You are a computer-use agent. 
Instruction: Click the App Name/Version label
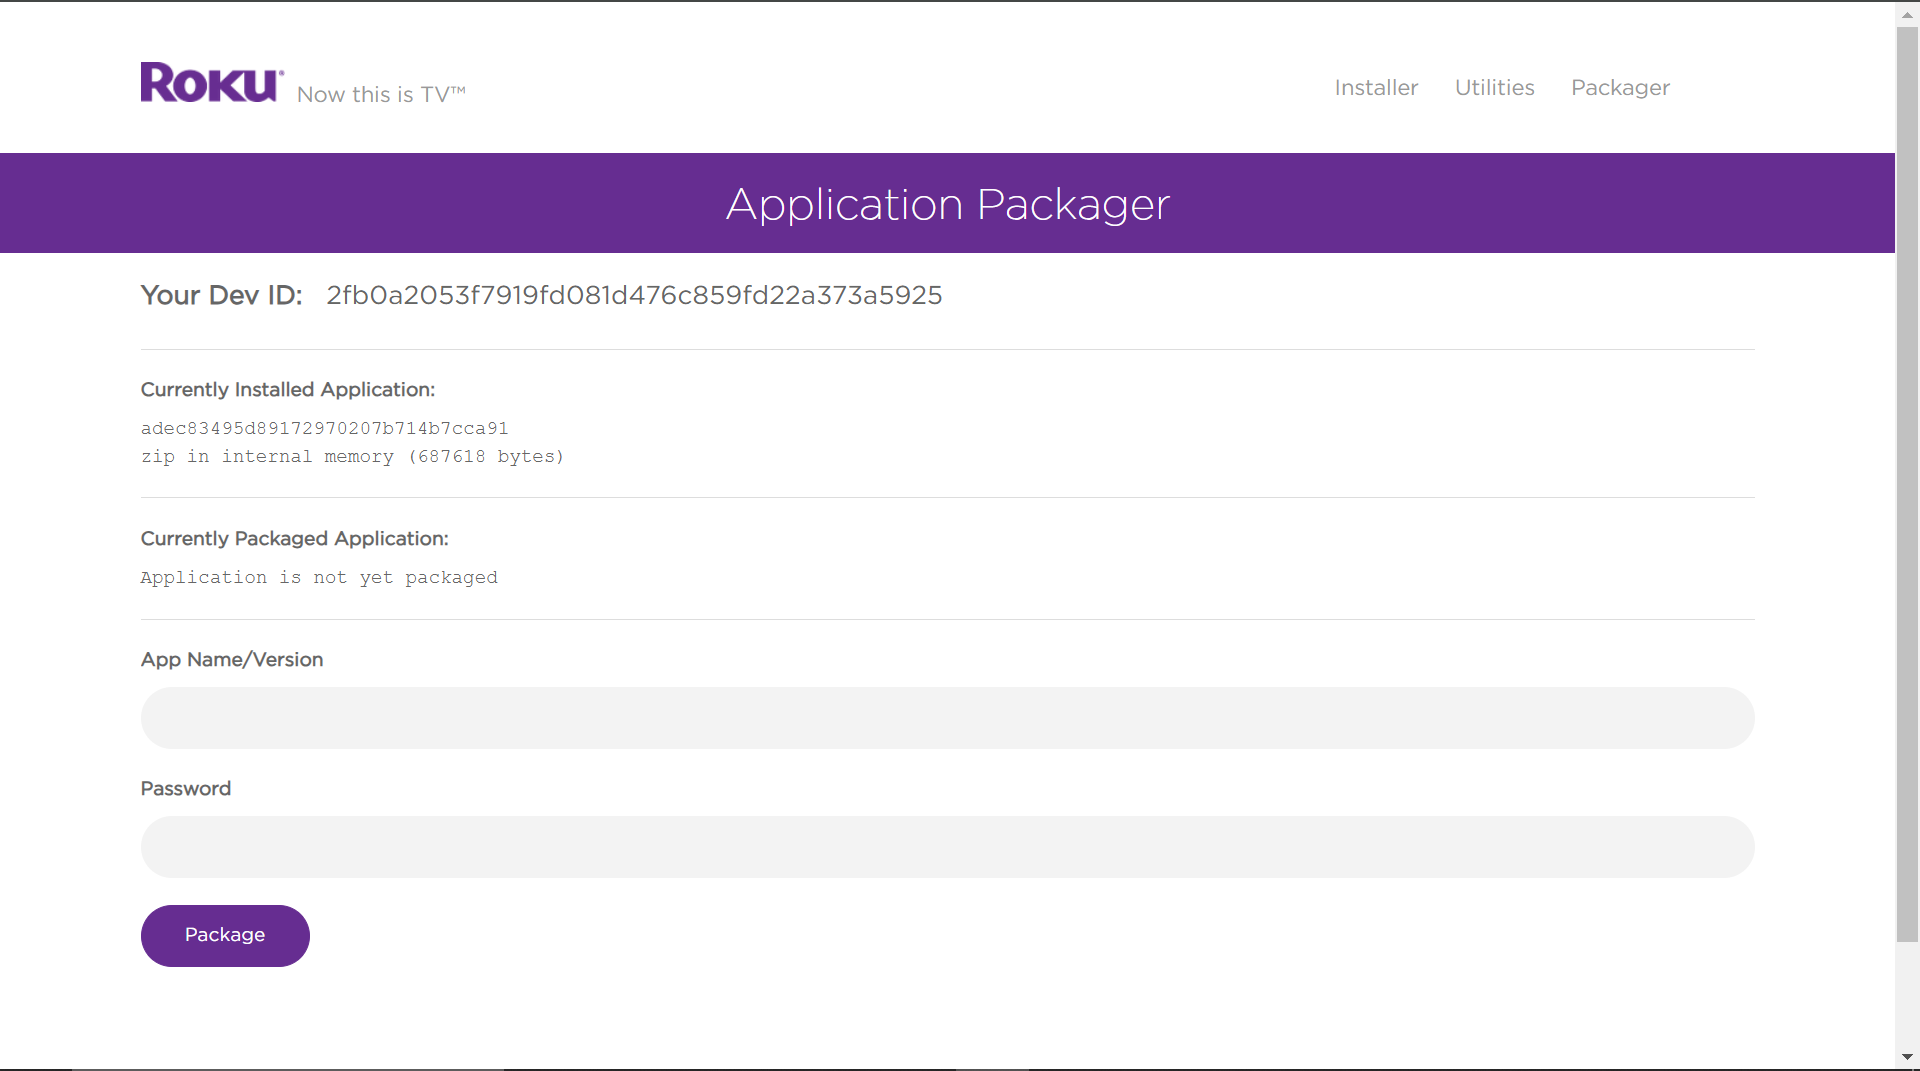[x=231, y=659]
